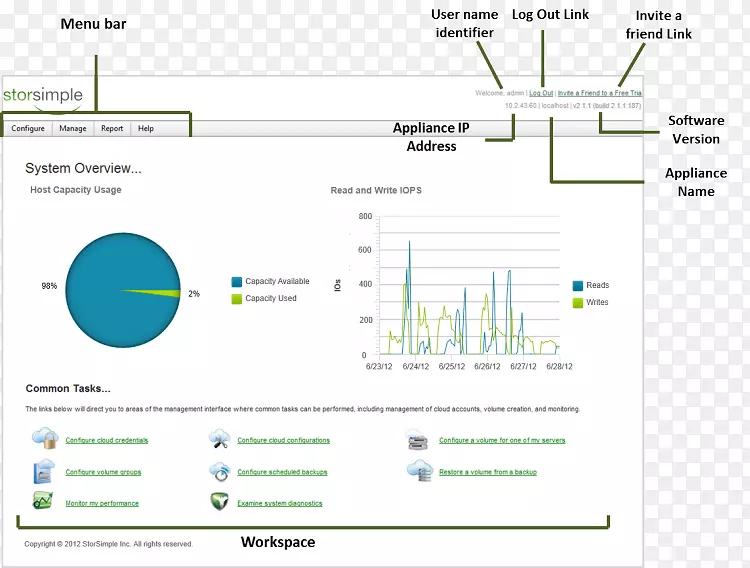
Task: Click the '2%' pie chart label
Action: [194, 294]
